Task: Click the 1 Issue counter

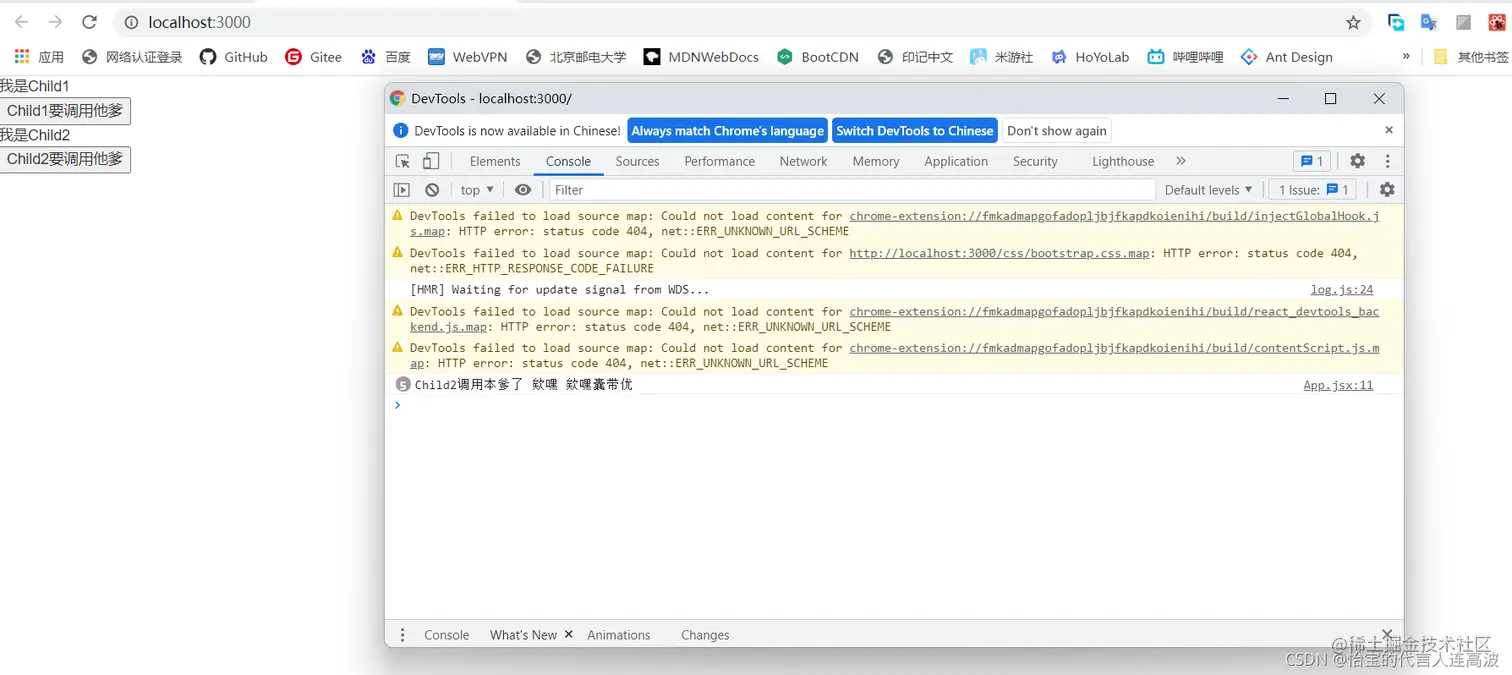Action: pos(1314,190)
